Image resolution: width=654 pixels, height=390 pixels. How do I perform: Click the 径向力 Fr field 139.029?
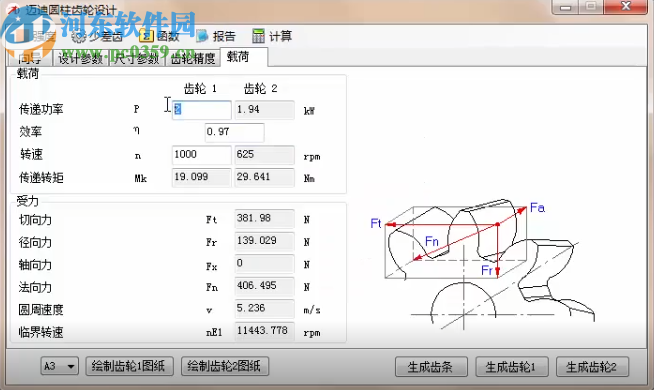(x=264, y=241)
